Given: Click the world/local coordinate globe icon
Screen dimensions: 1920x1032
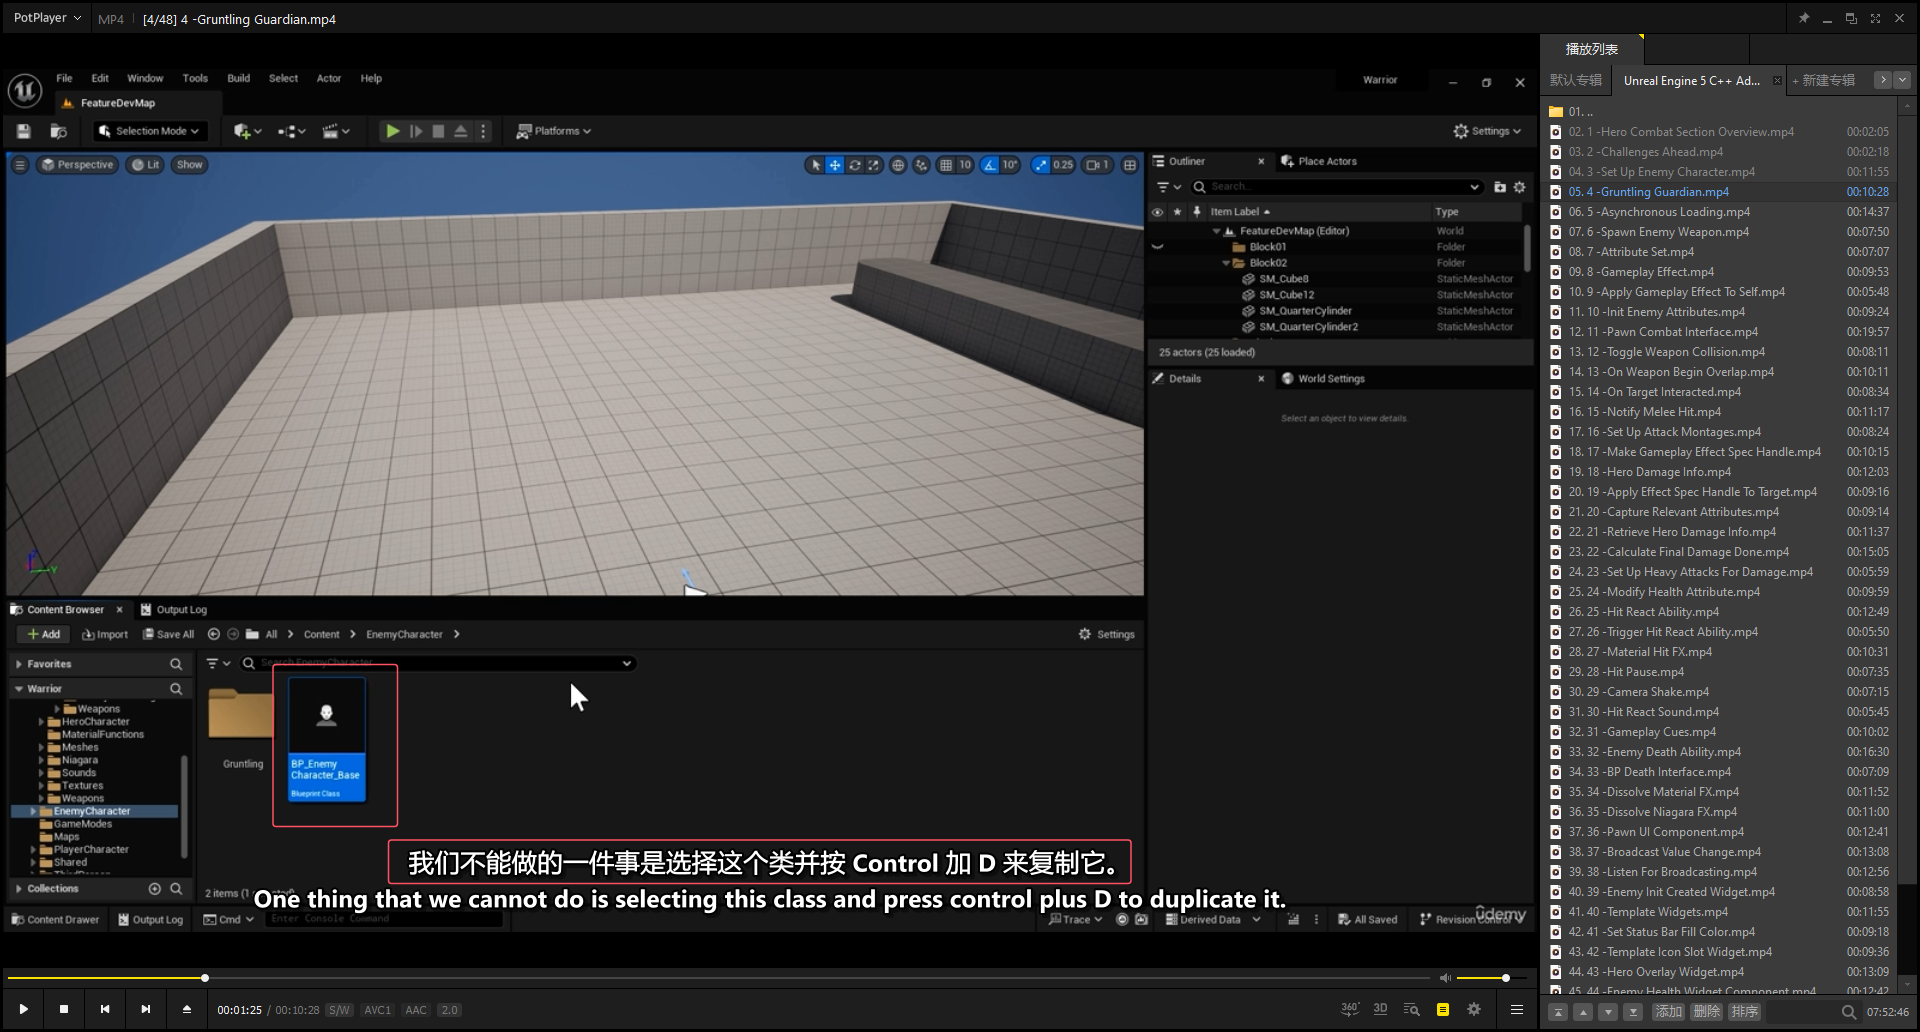Looking at the screenshot, I should click(898, 165).
